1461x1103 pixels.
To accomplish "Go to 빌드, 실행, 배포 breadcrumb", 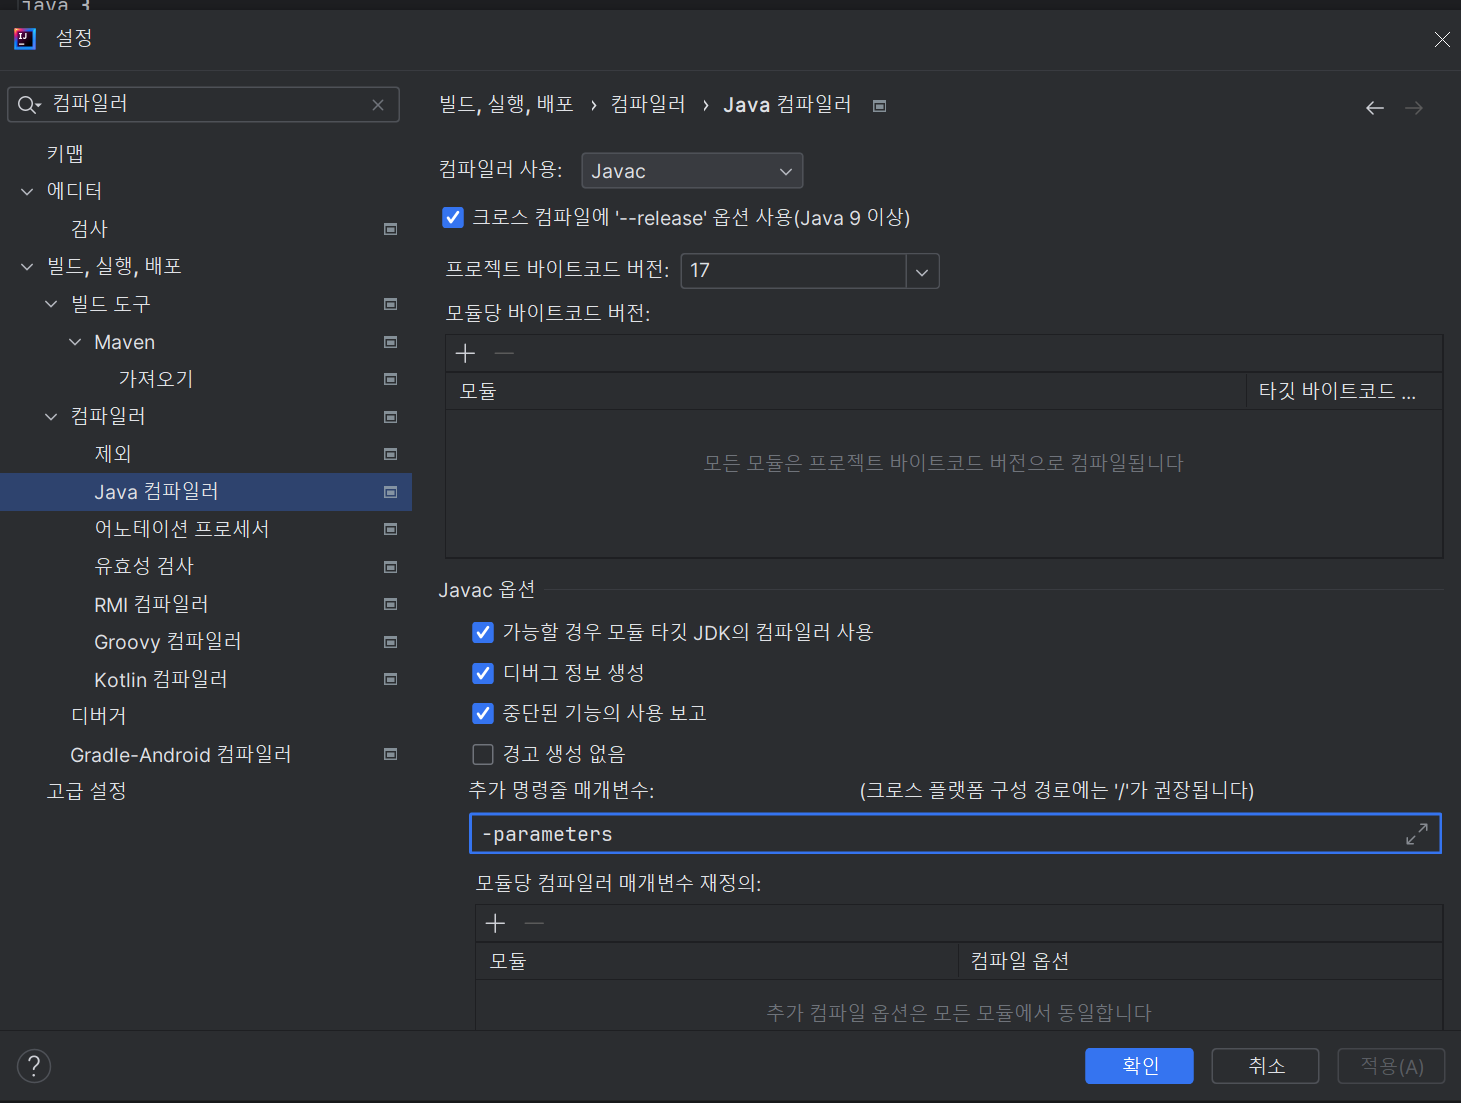I will (507, 105).
